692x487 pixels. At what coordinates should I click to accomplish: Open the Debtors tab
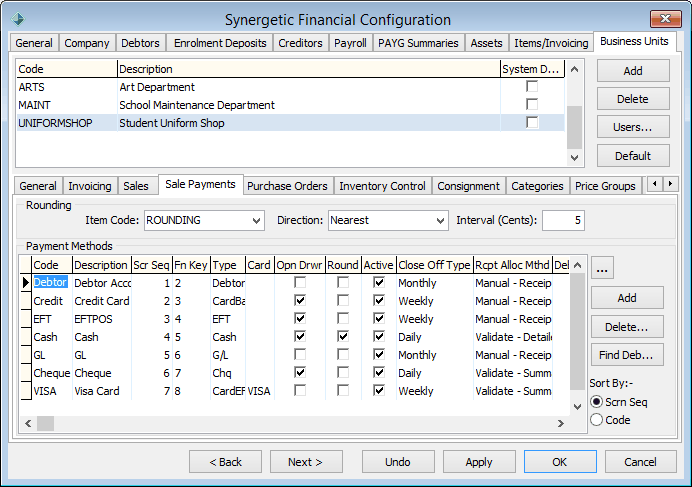140,43
